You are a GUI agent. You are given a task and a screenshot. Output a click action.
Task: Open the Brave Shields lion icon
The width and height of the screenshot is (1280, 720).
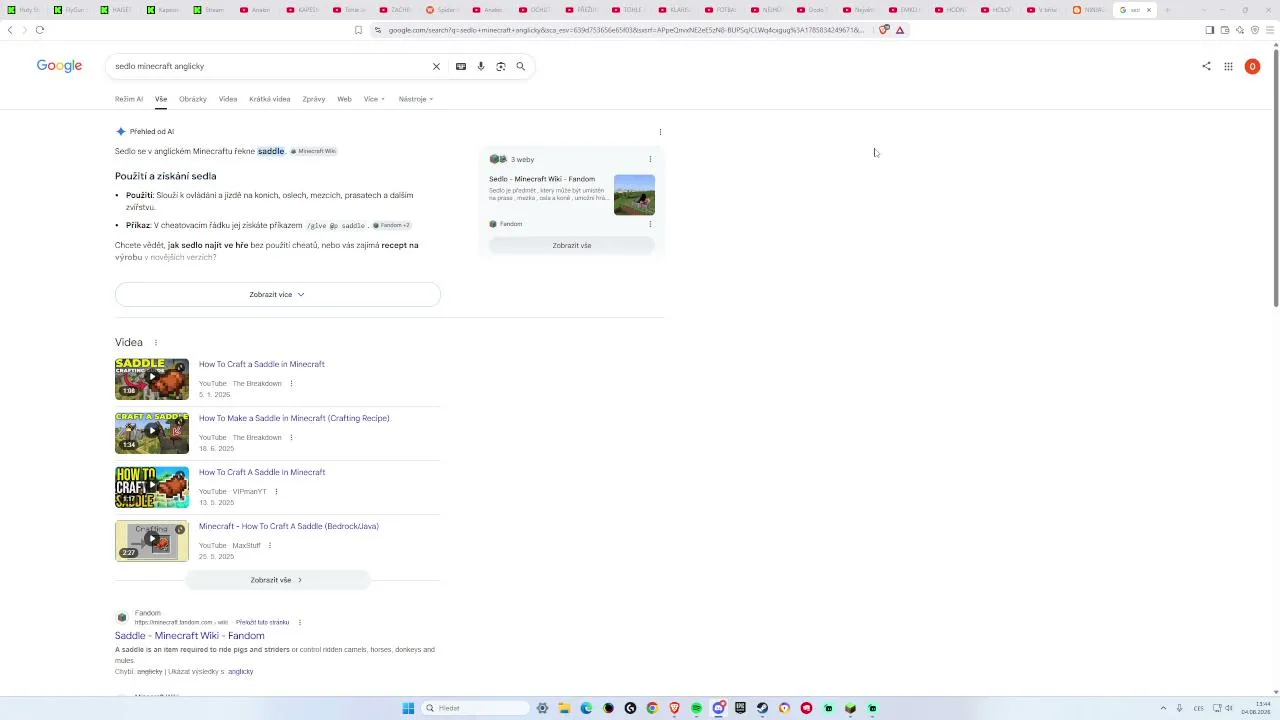tap(883, 30)
